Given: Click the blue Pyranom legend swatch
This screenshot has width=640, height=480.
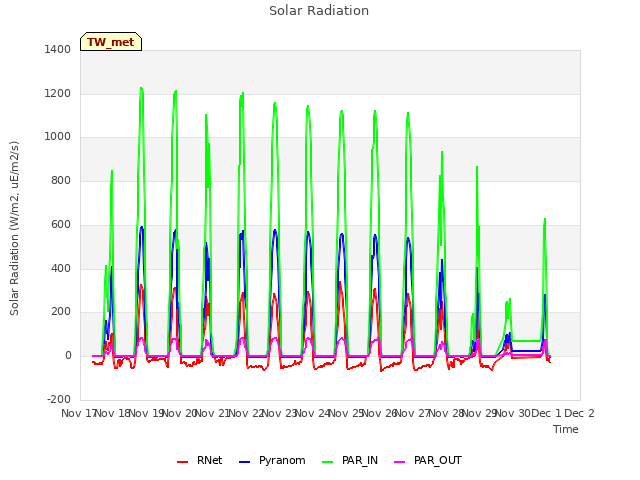Looking at the screenshot, I should pyautogui.click(x=244, y=462).
